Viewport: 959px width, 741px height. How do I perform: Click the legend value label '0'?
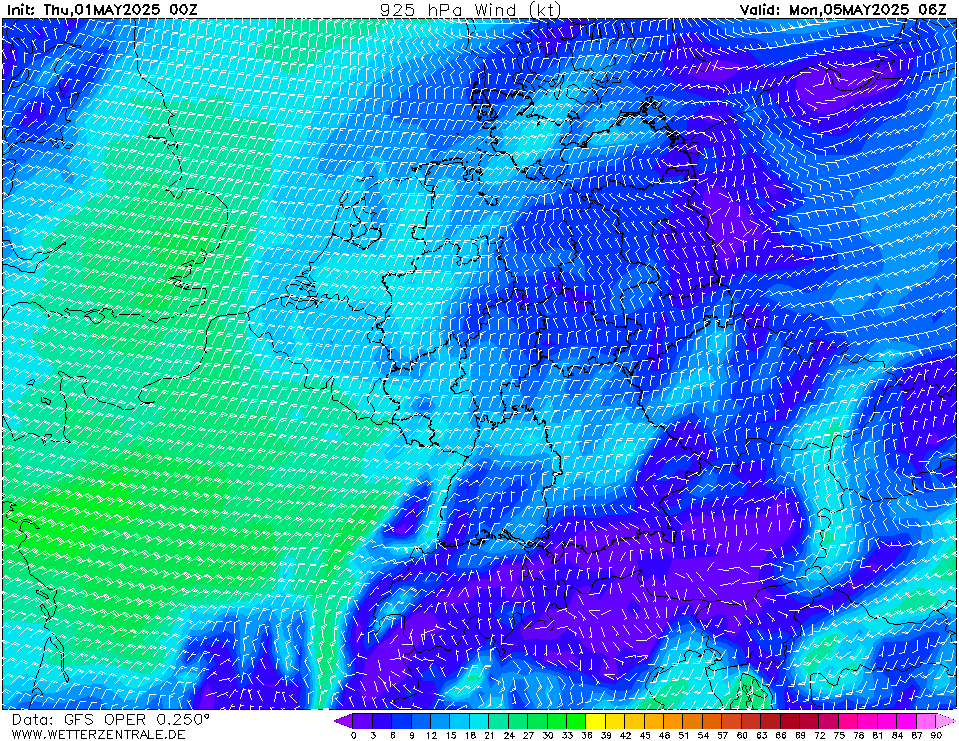353,735
